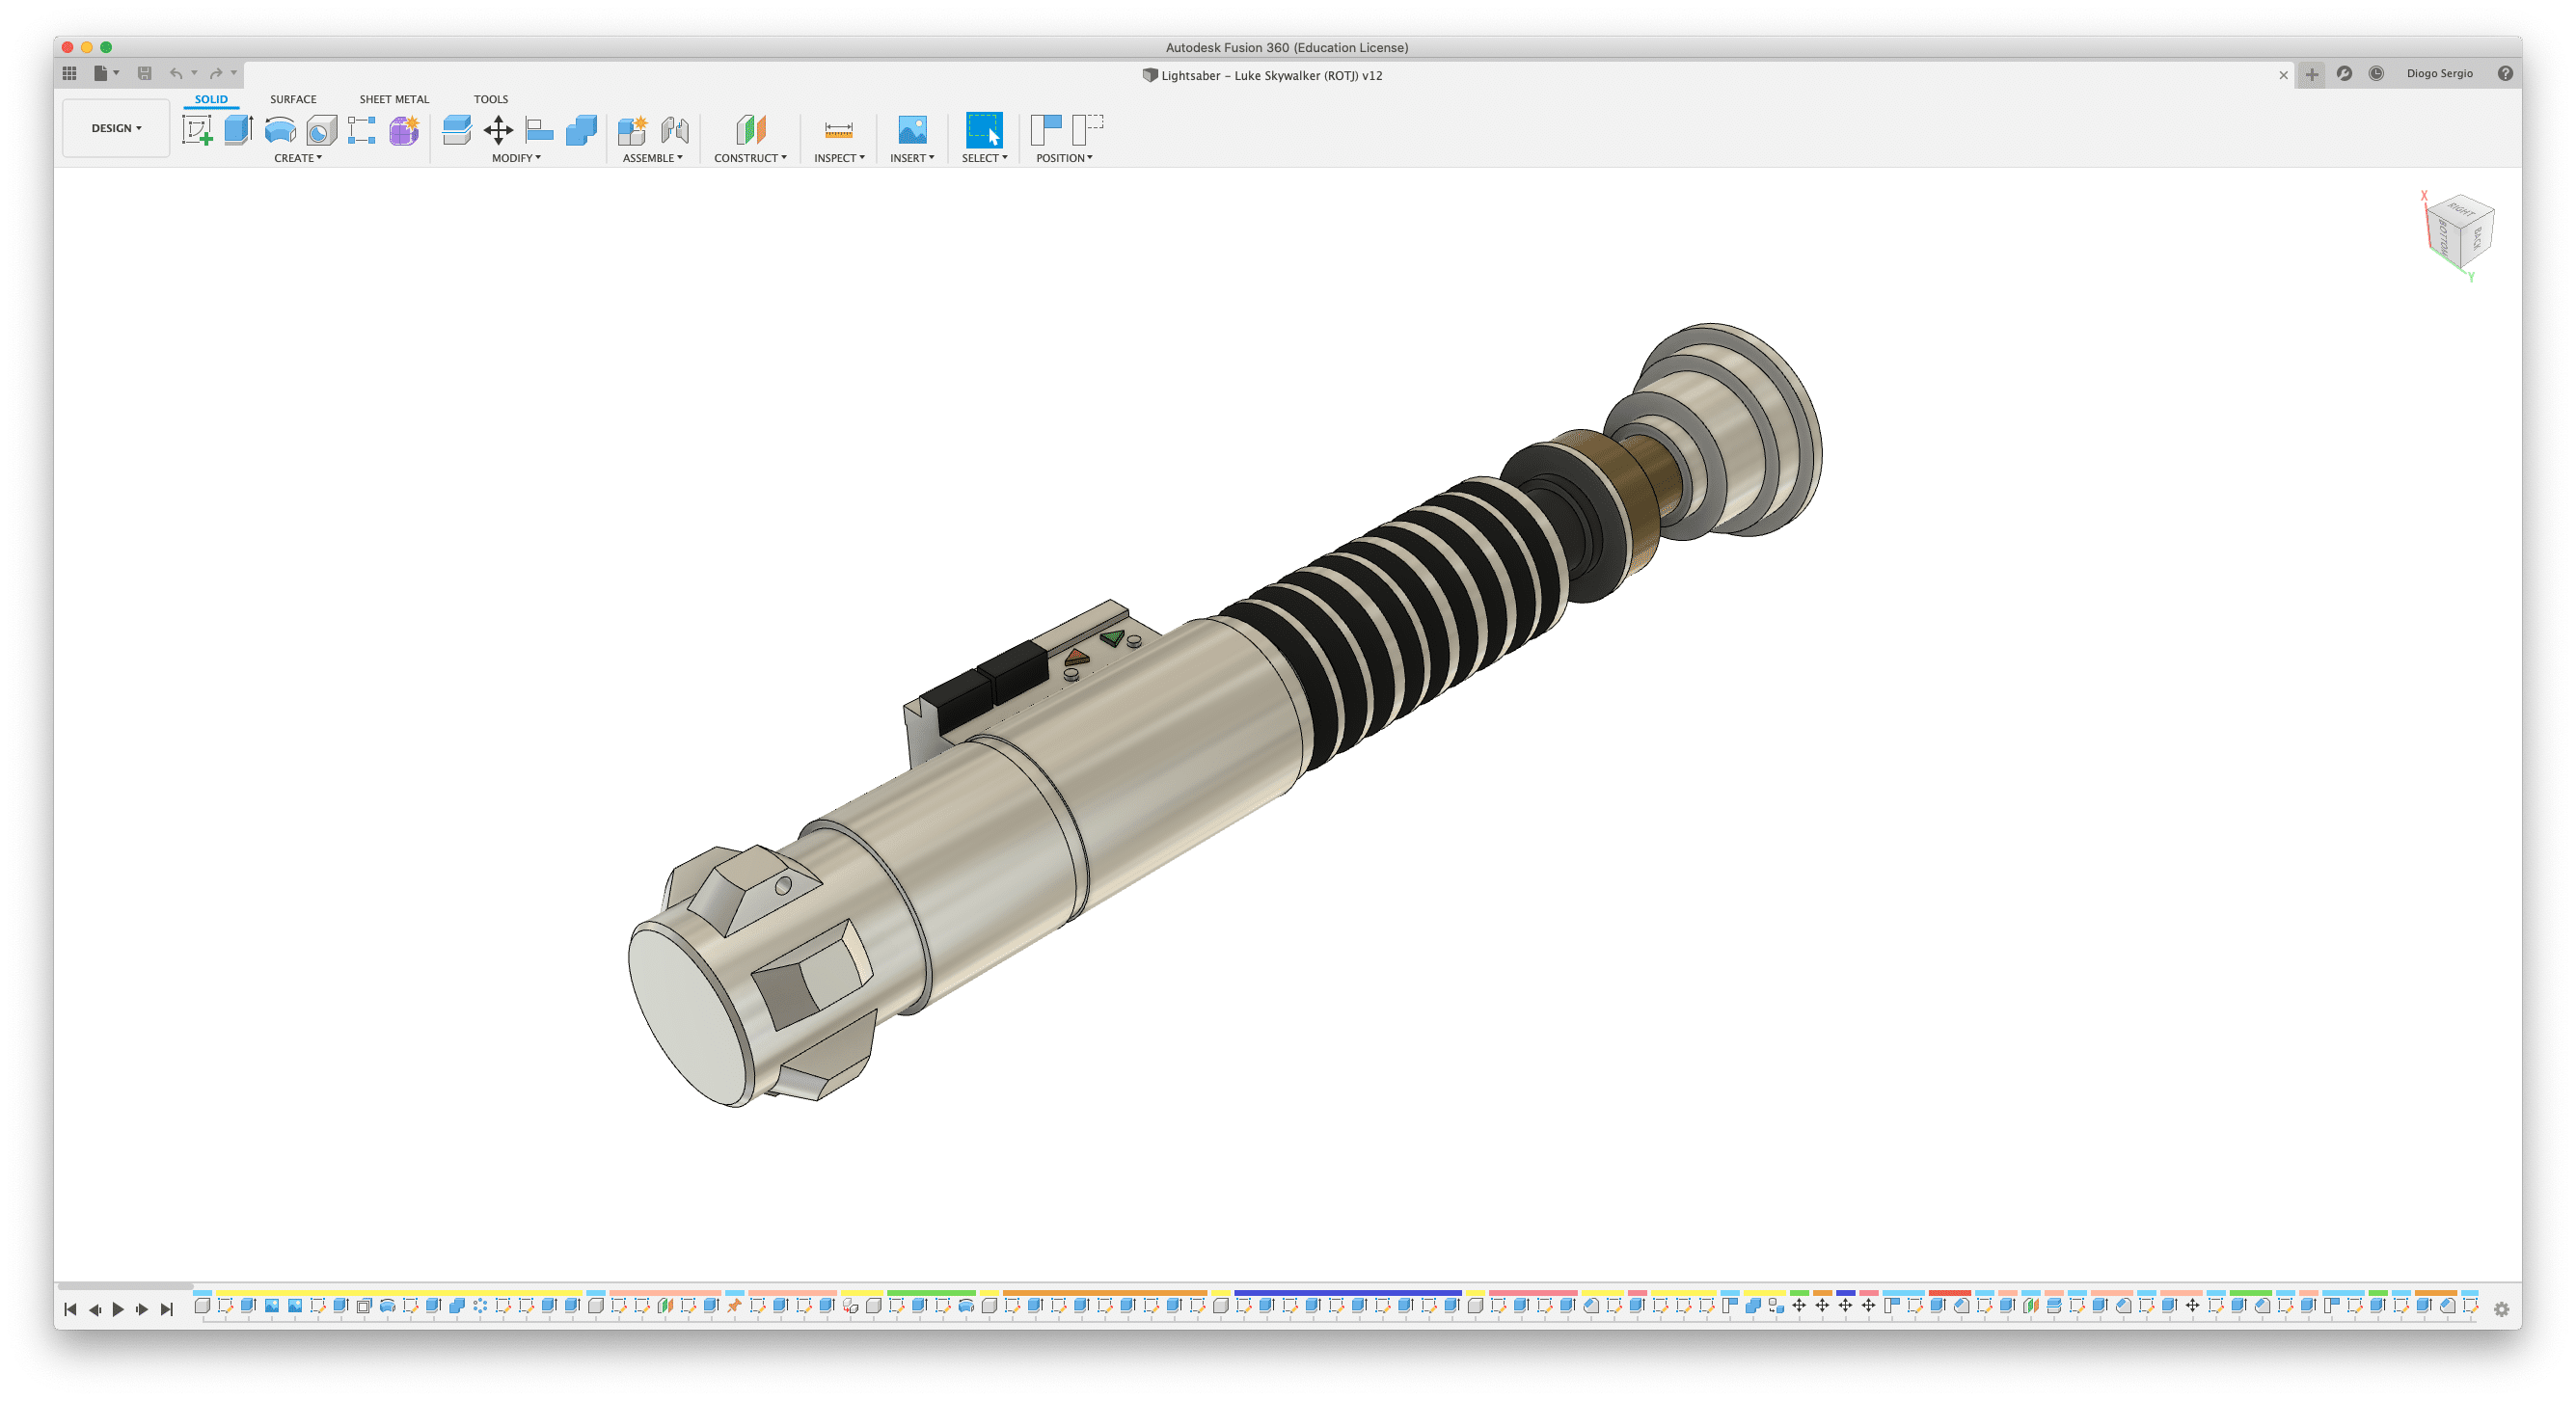Expand the INSERT menu
Image resolution: width=2576 pixels, height=1401 pixels.
point(912,158)
